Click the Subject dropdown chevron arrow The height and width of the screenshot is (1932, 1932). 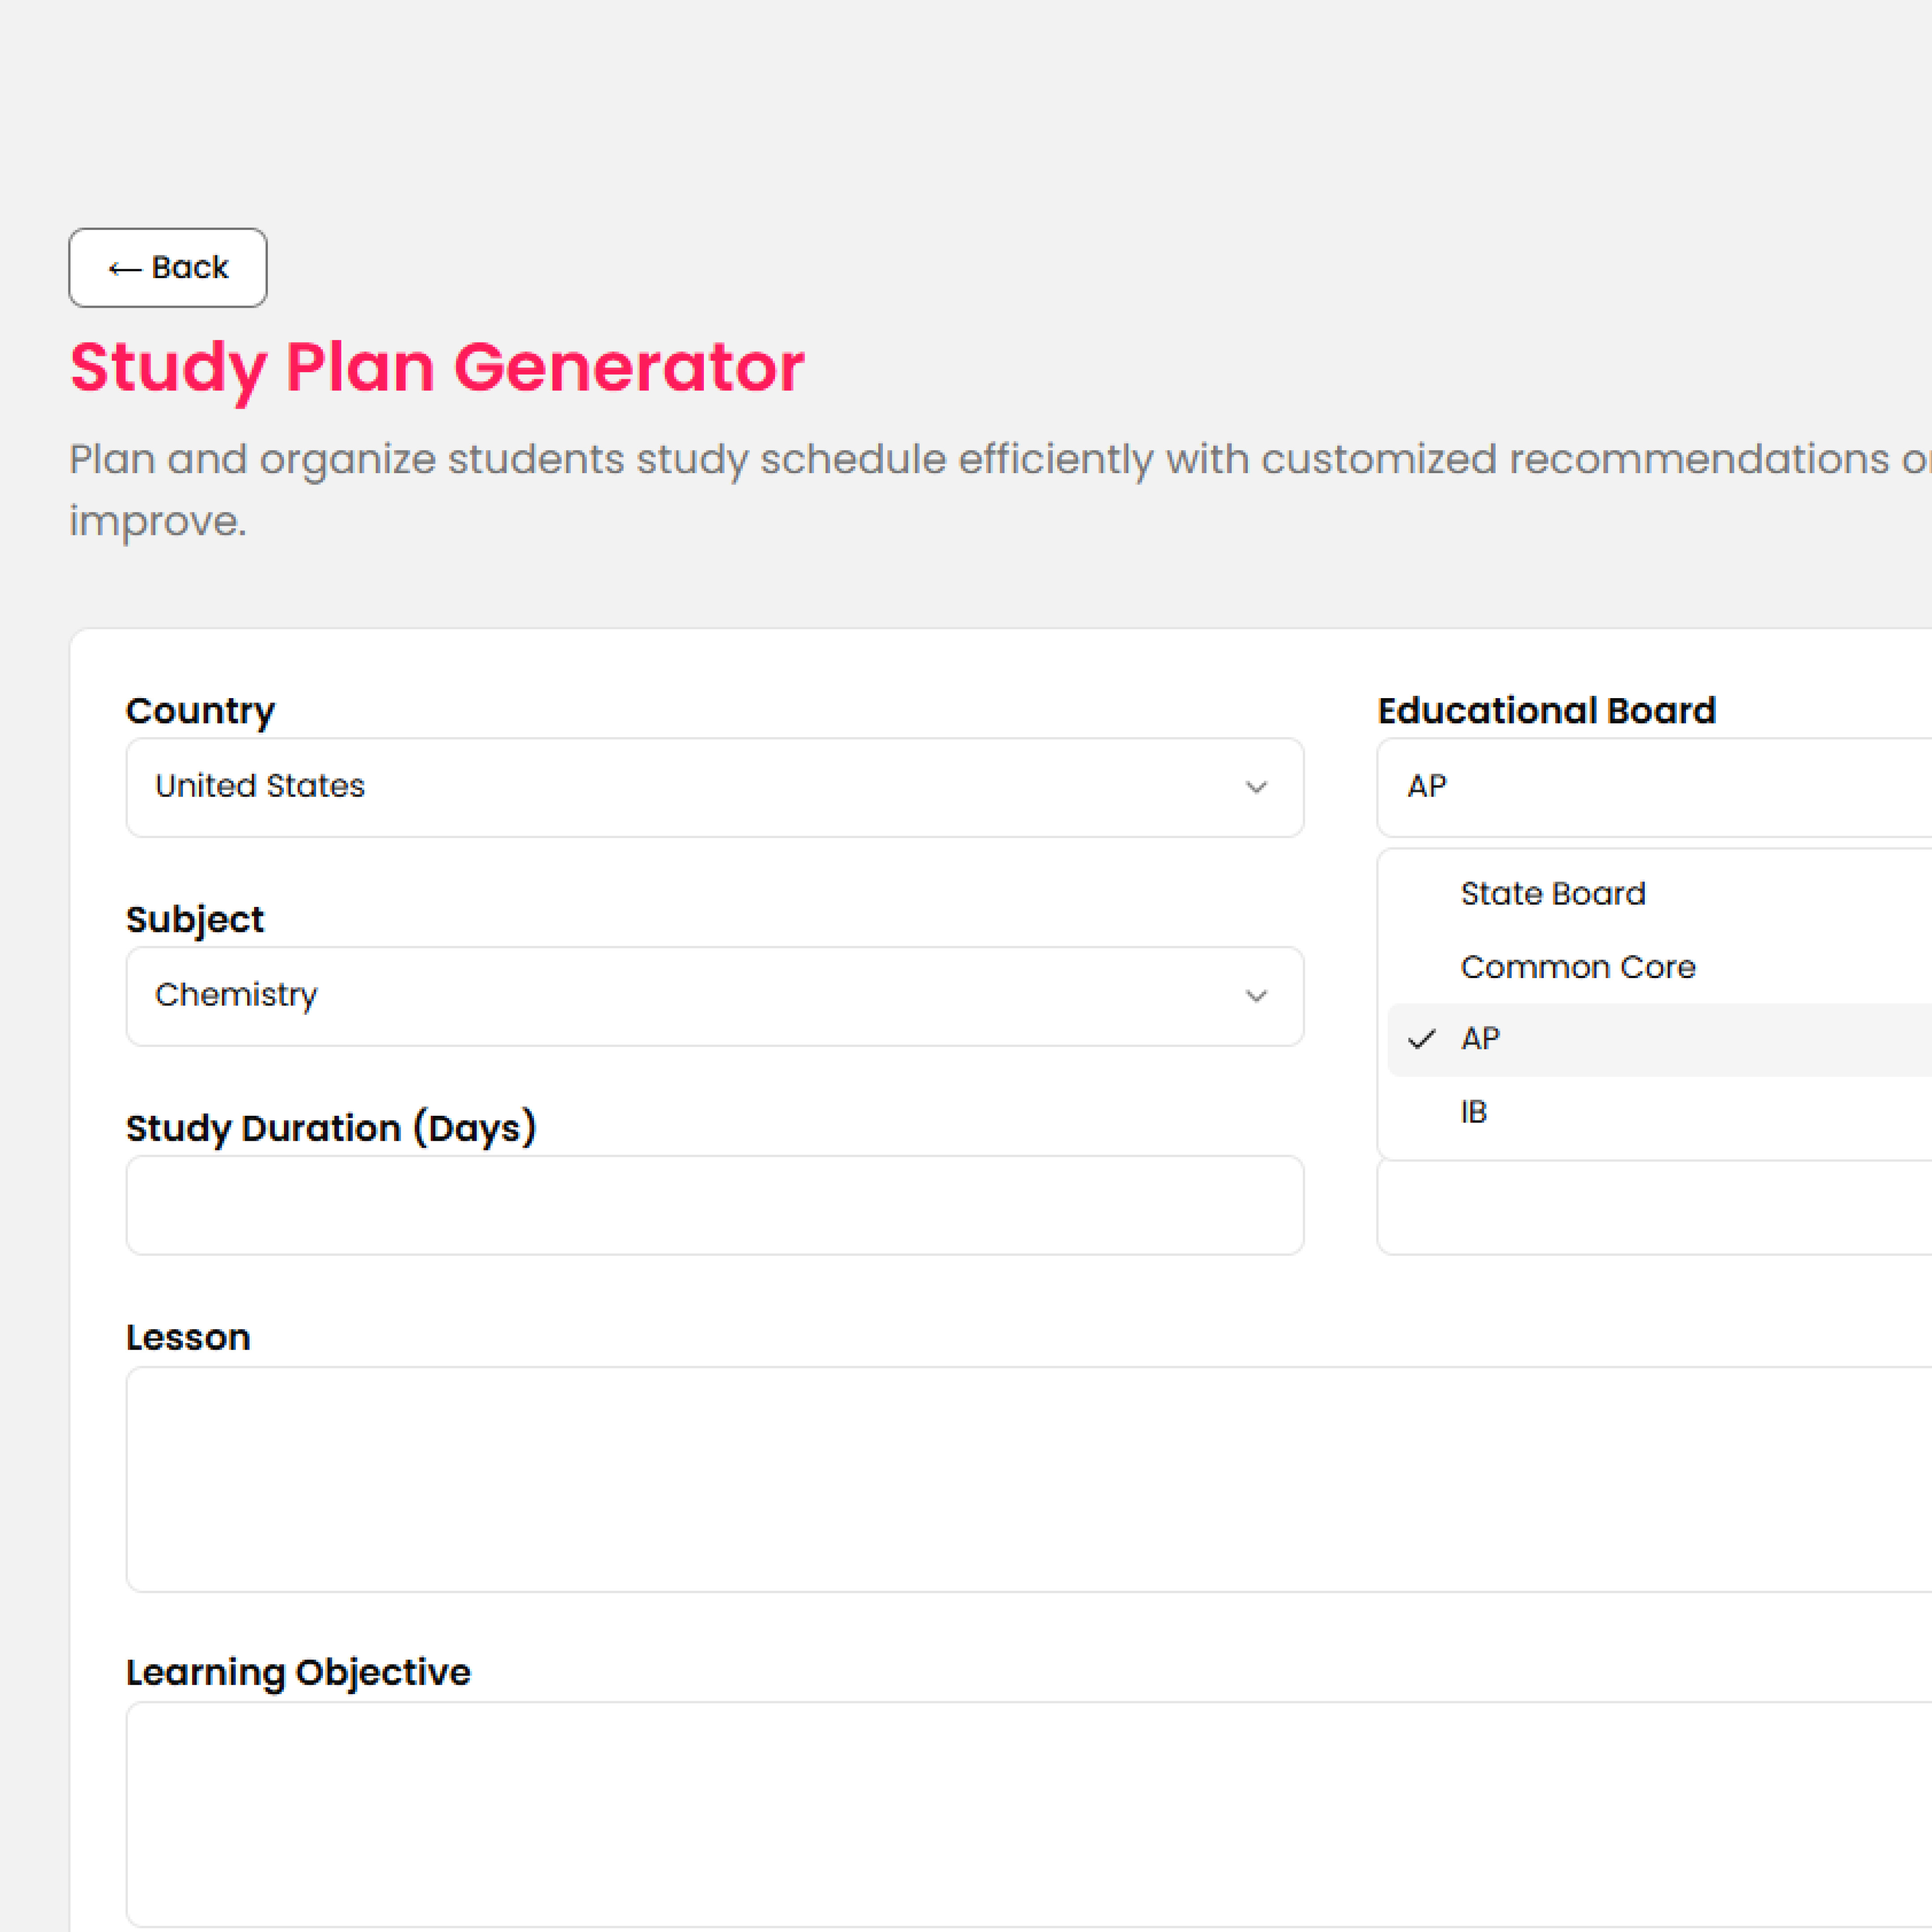pyautogui.click(x=1256, y=996)
